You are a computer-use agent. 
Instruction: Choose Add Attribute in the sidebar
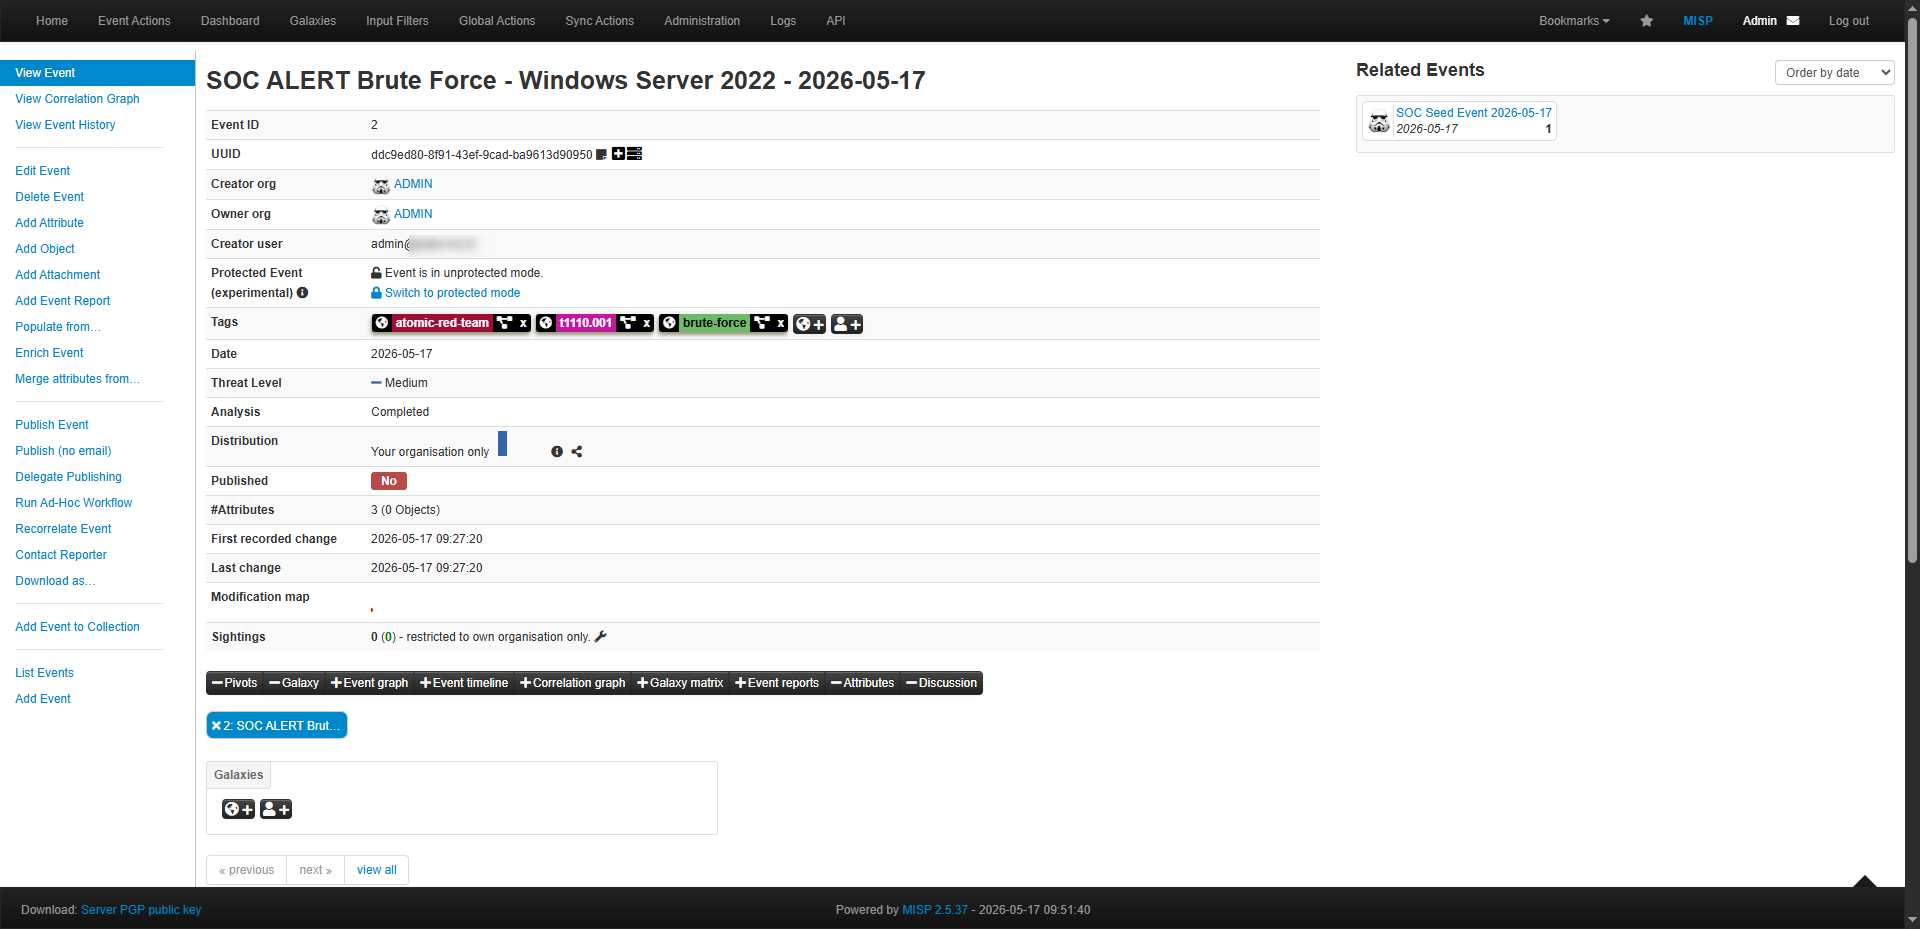pos(49,223)
